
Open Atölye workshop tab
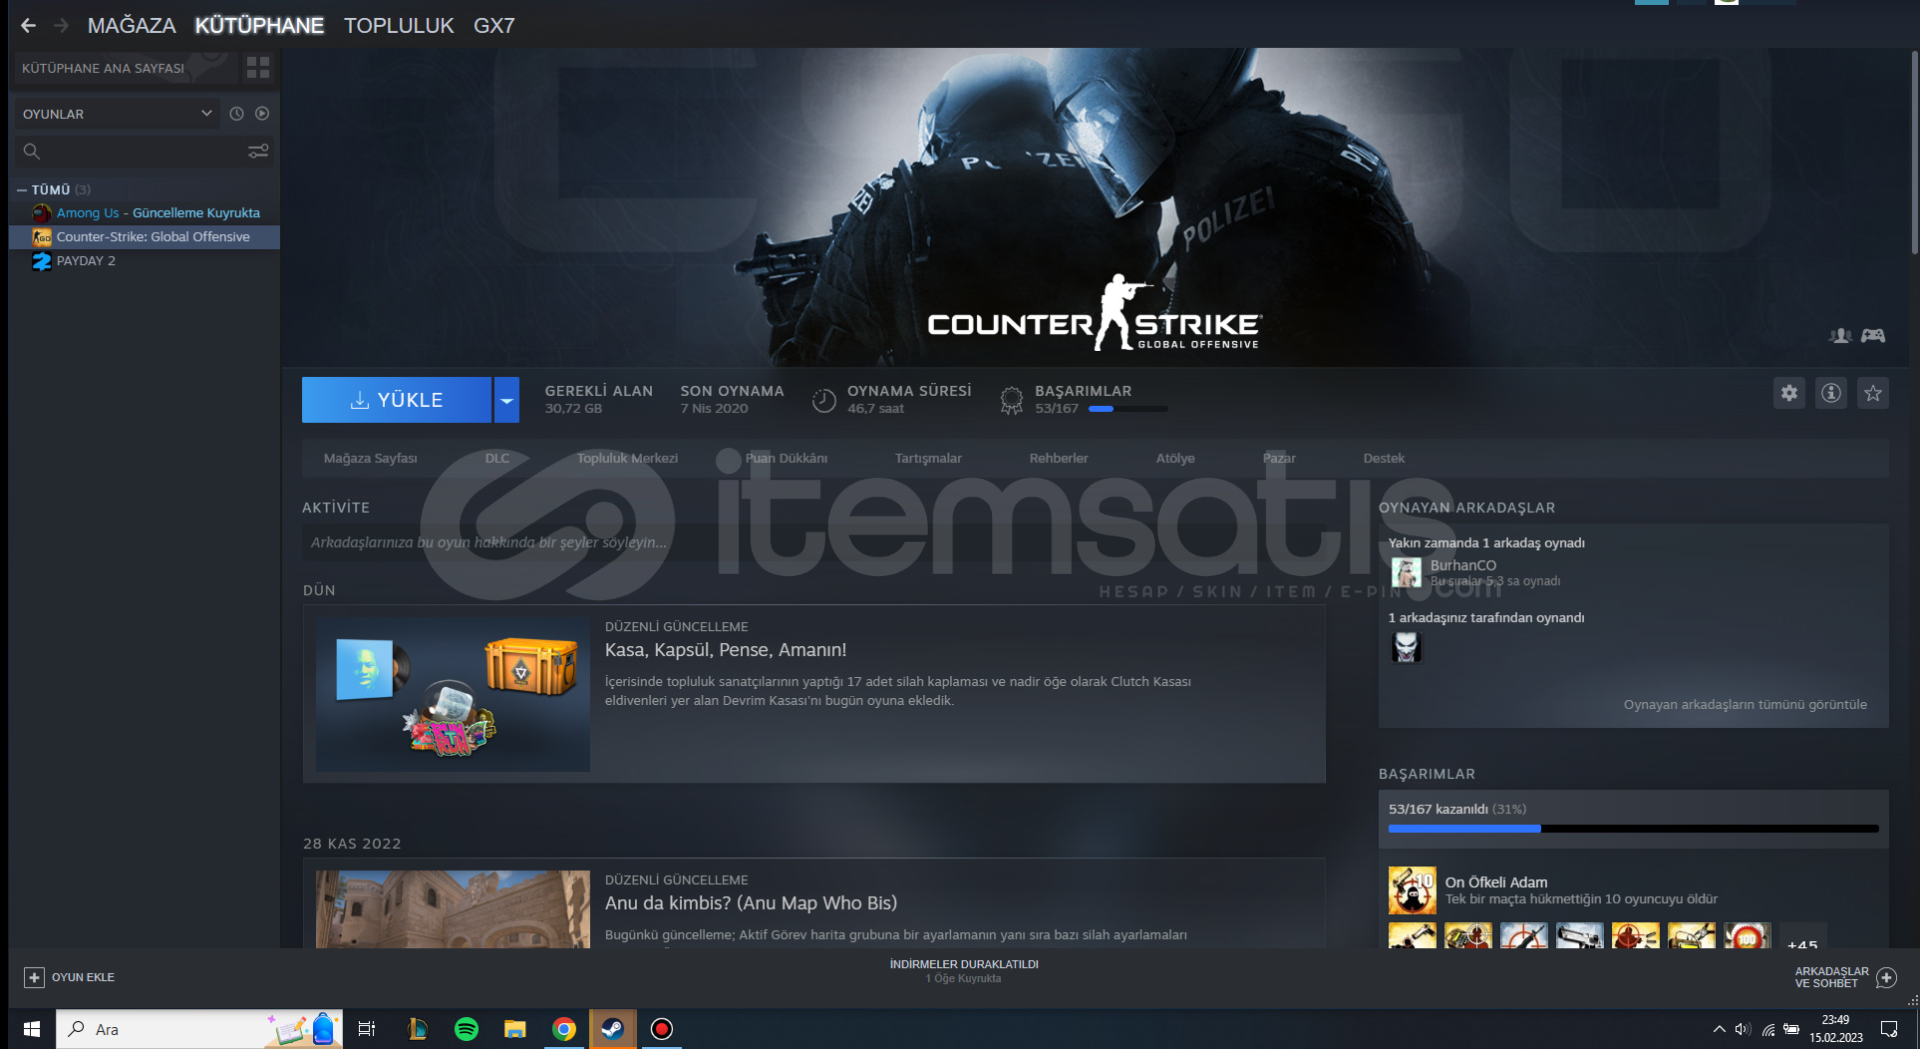(x=1175, y=458)
